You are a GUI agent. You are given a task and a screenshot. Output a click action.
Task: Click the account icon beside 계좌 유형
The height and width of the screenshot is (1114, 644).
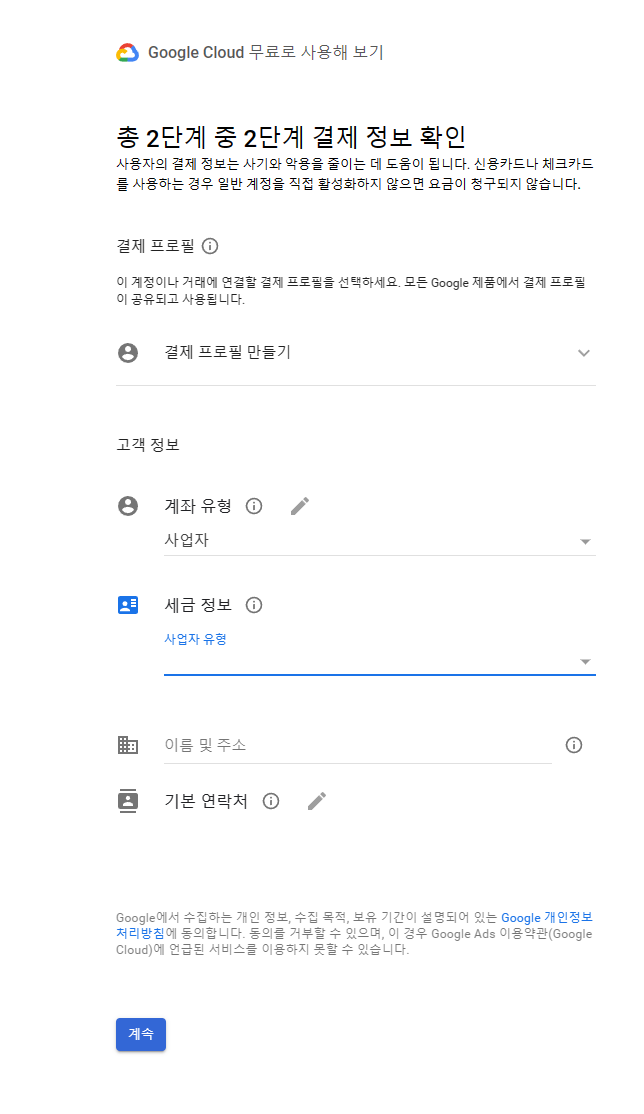128,506
